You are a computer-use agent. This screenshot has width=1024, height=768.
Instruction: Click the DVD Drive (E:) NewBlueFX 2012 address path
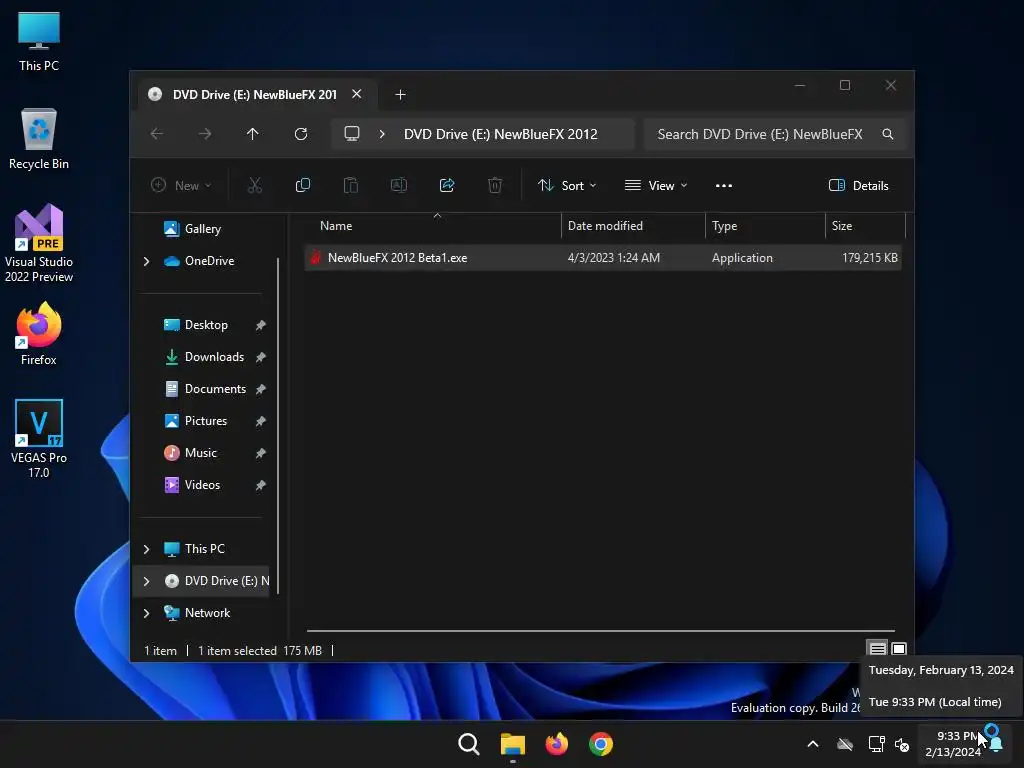tap(501, 134)
